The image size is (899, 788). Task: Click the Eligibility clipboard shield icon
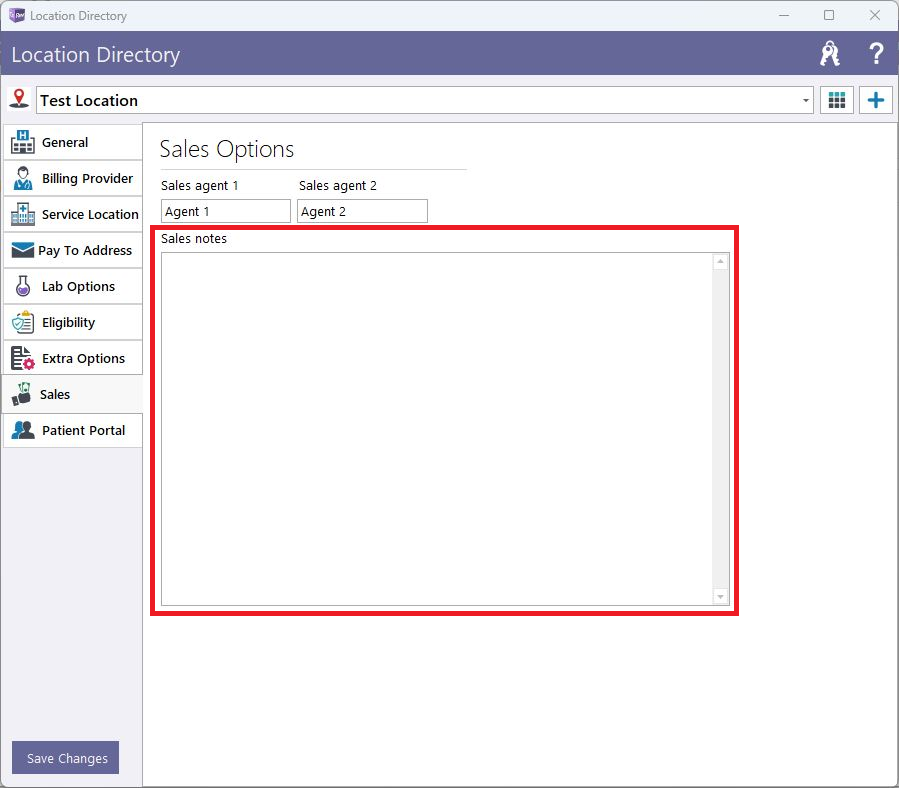pos(22,322)
